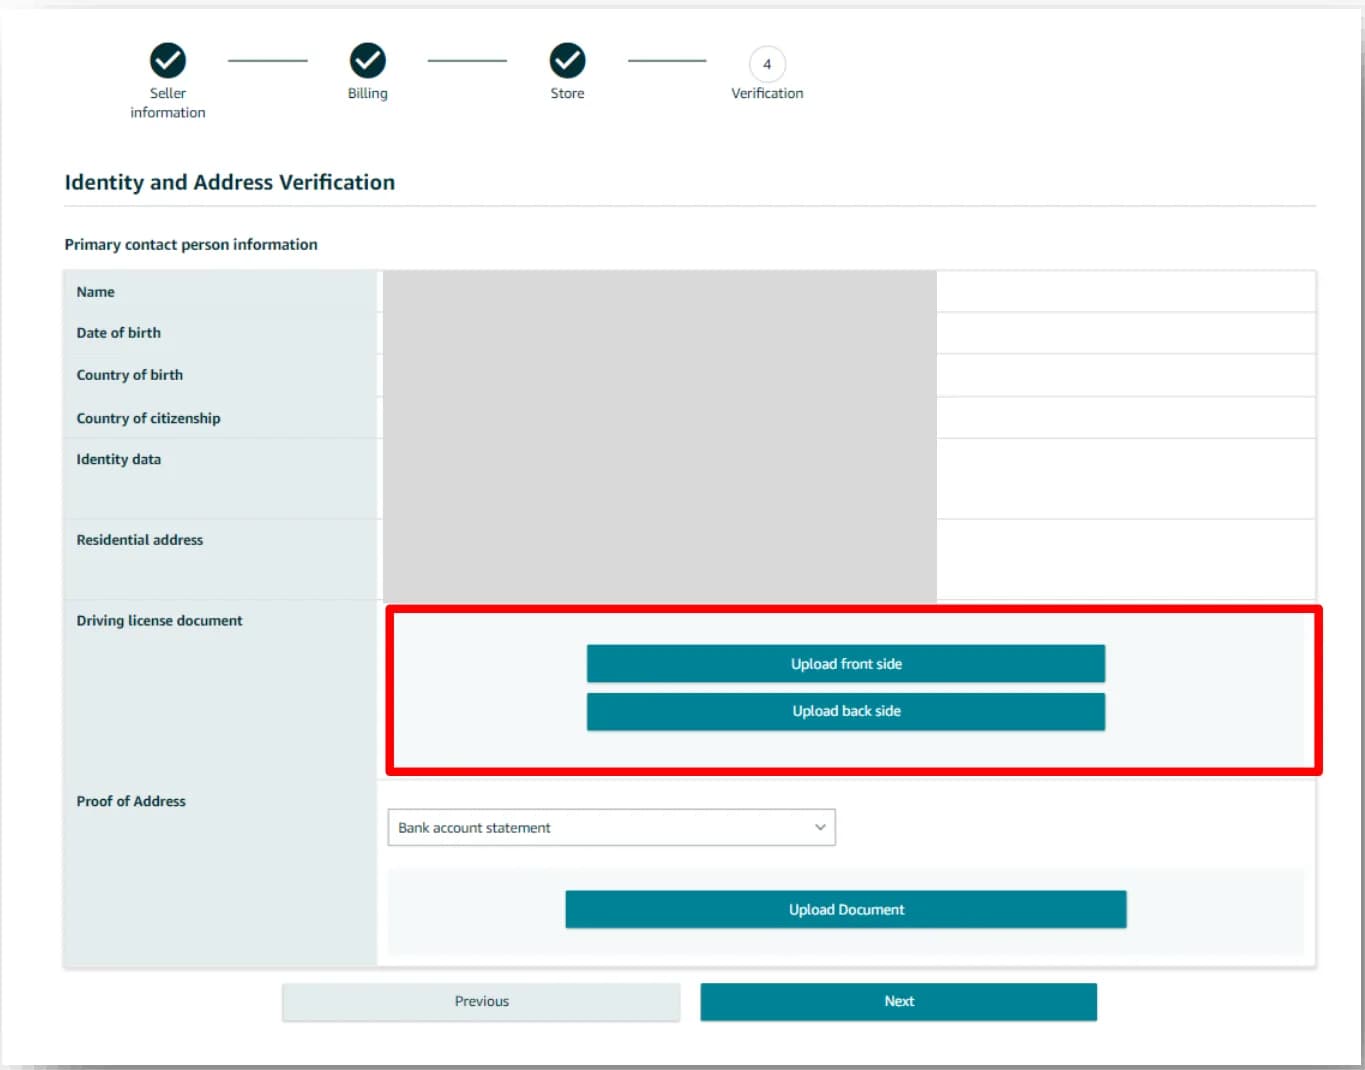Click the Verification step label
Image resolution: width=1365 pixels, height=1070 pixels.
click(767, 93)
